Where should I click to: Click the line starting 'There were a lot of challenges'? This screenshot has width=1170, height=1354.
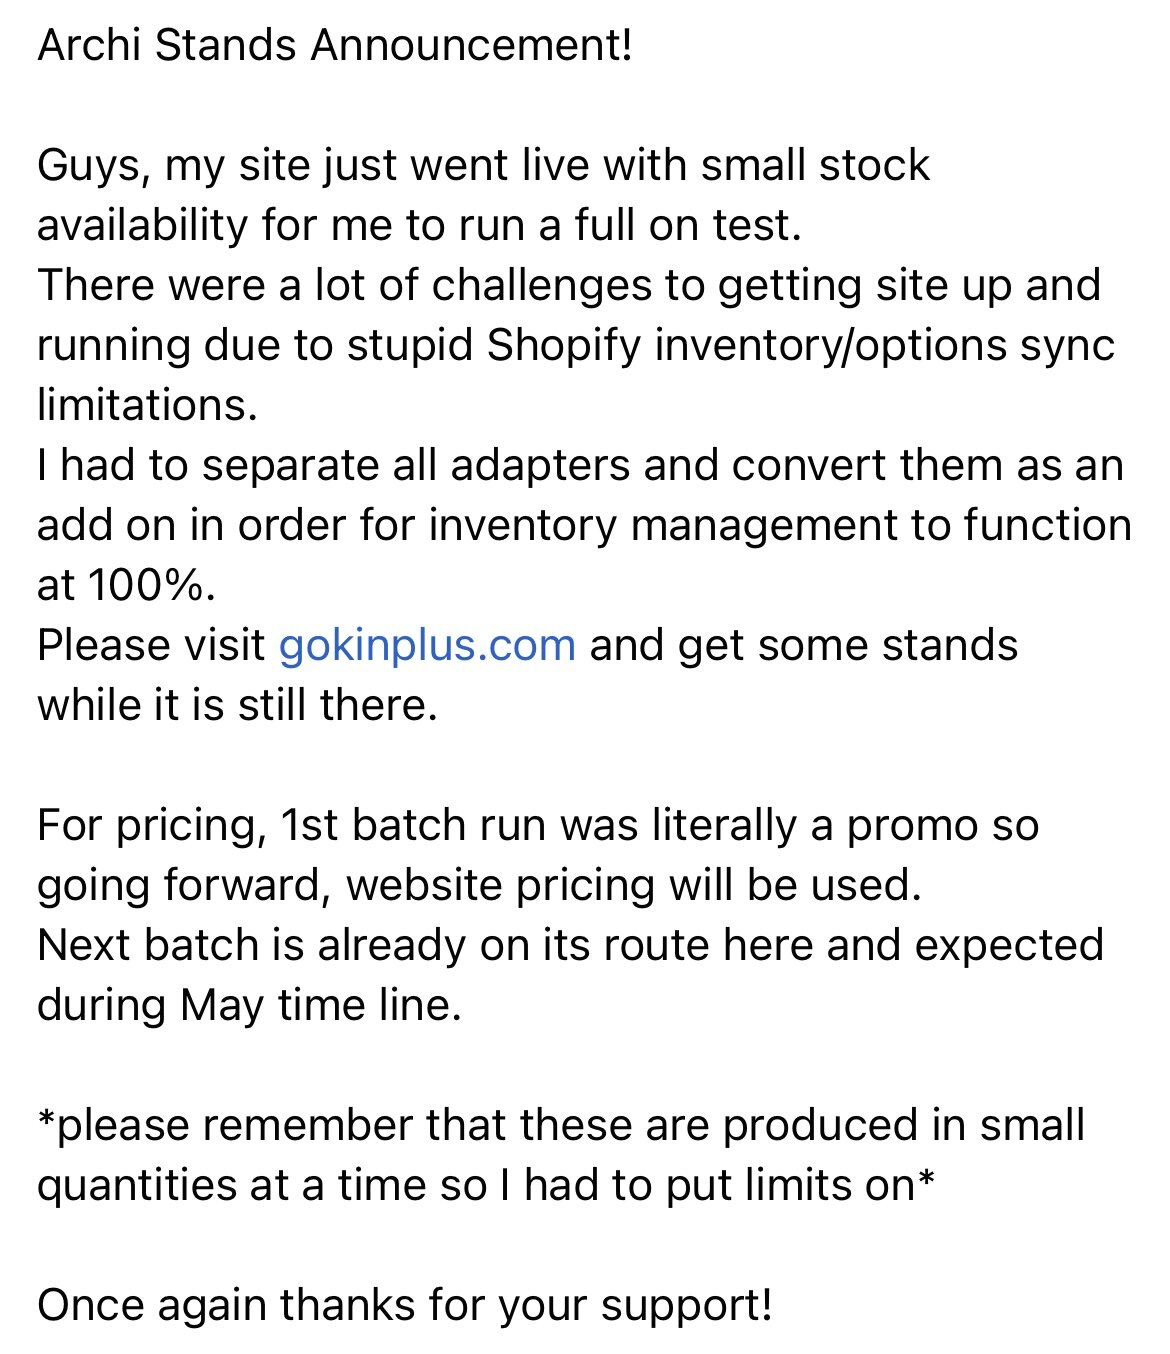[x=569, y=286]
